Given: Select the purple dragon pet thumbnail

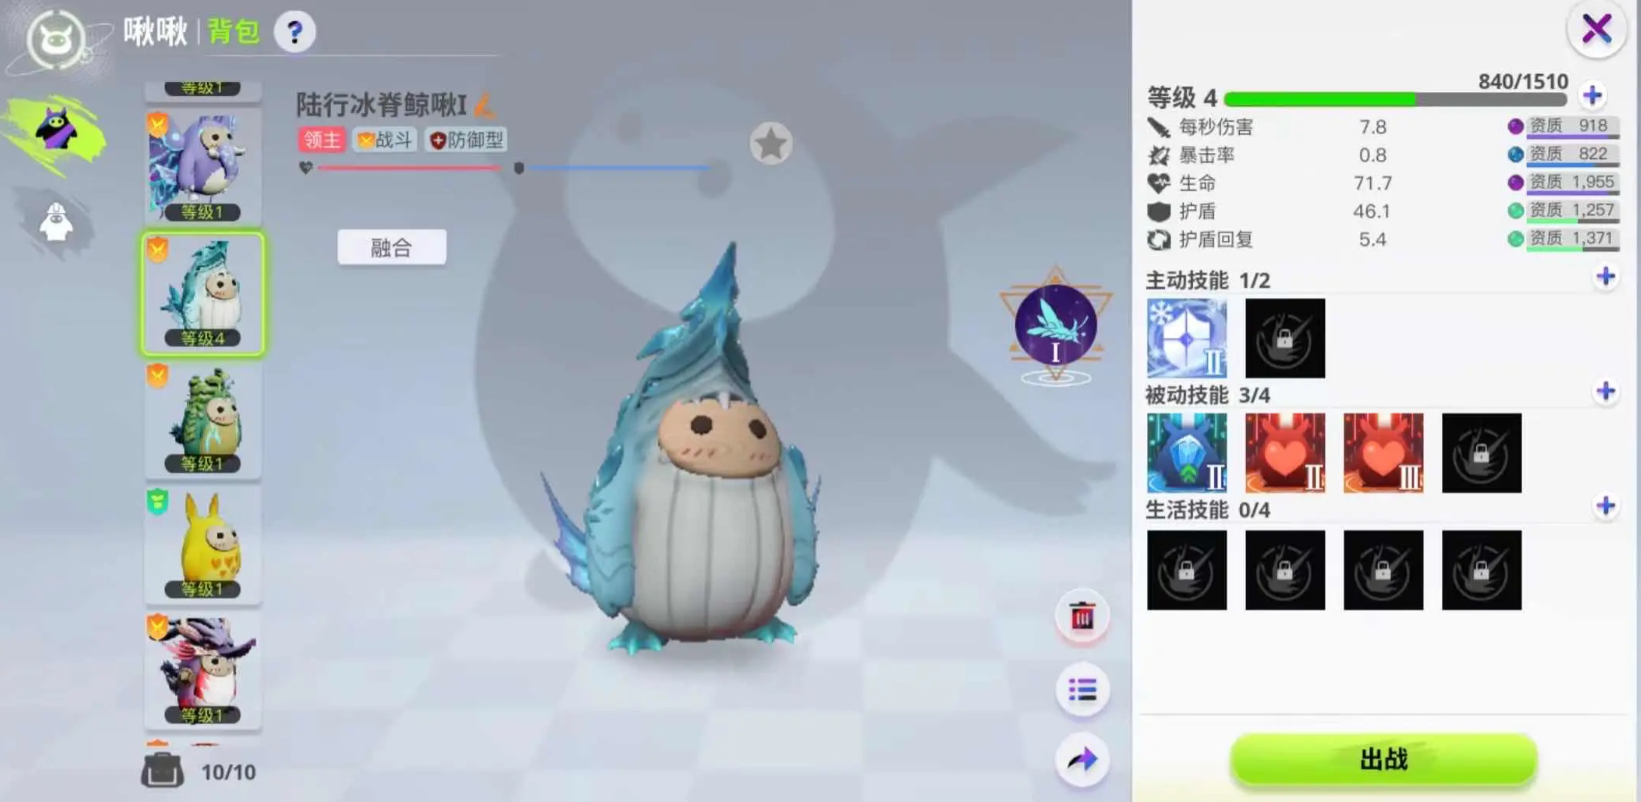Looking at the screenshot, I should (x=203, y=671).
